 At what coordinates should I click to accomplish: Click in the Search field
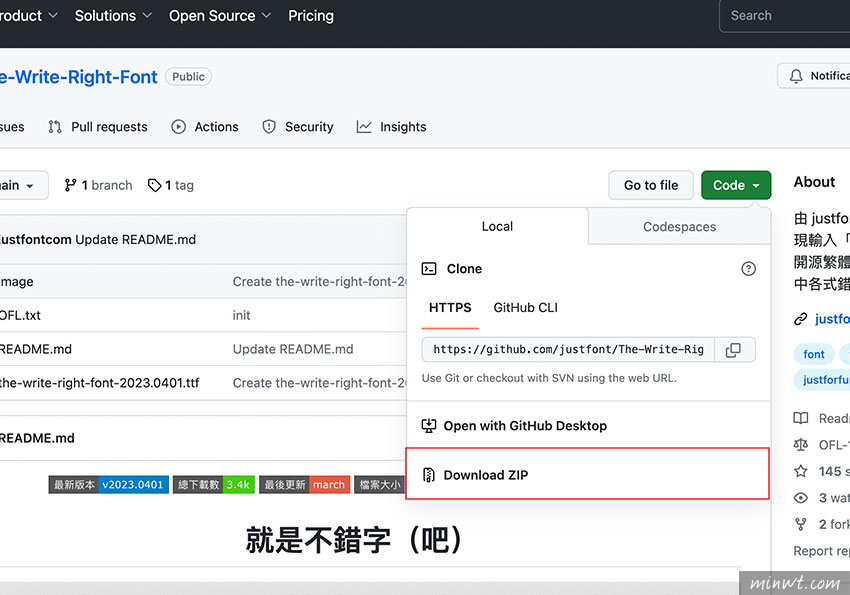click(x=784, y=16)
